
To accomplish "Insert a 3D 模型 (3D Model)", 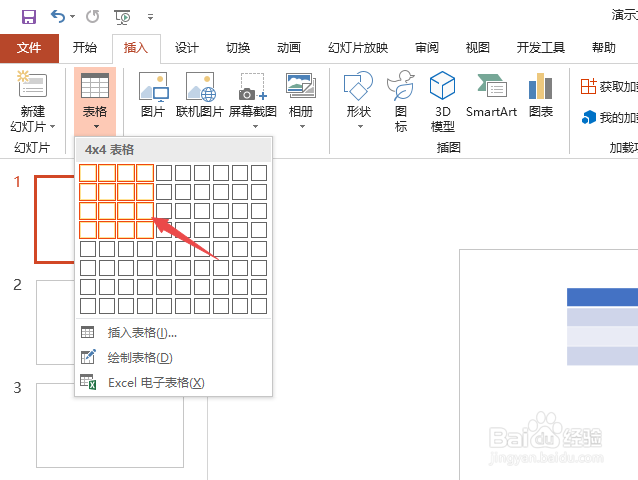I will (x=442, y=101).
